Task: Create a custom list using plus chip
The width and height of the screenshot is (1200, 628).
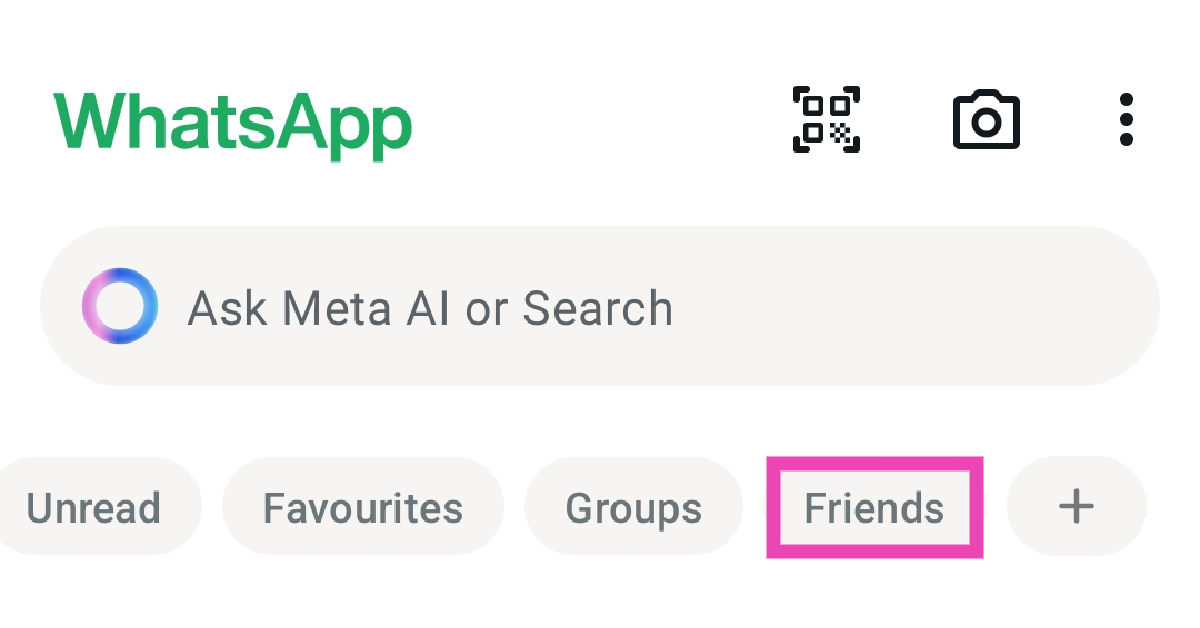Action: [1076, 507]
